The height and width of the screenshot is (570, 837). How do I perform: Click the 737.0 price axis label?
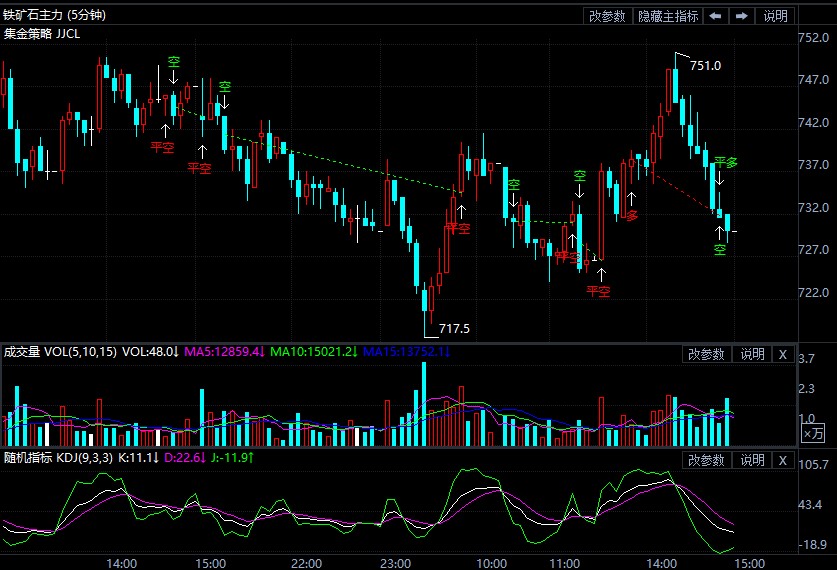[814, 164]
